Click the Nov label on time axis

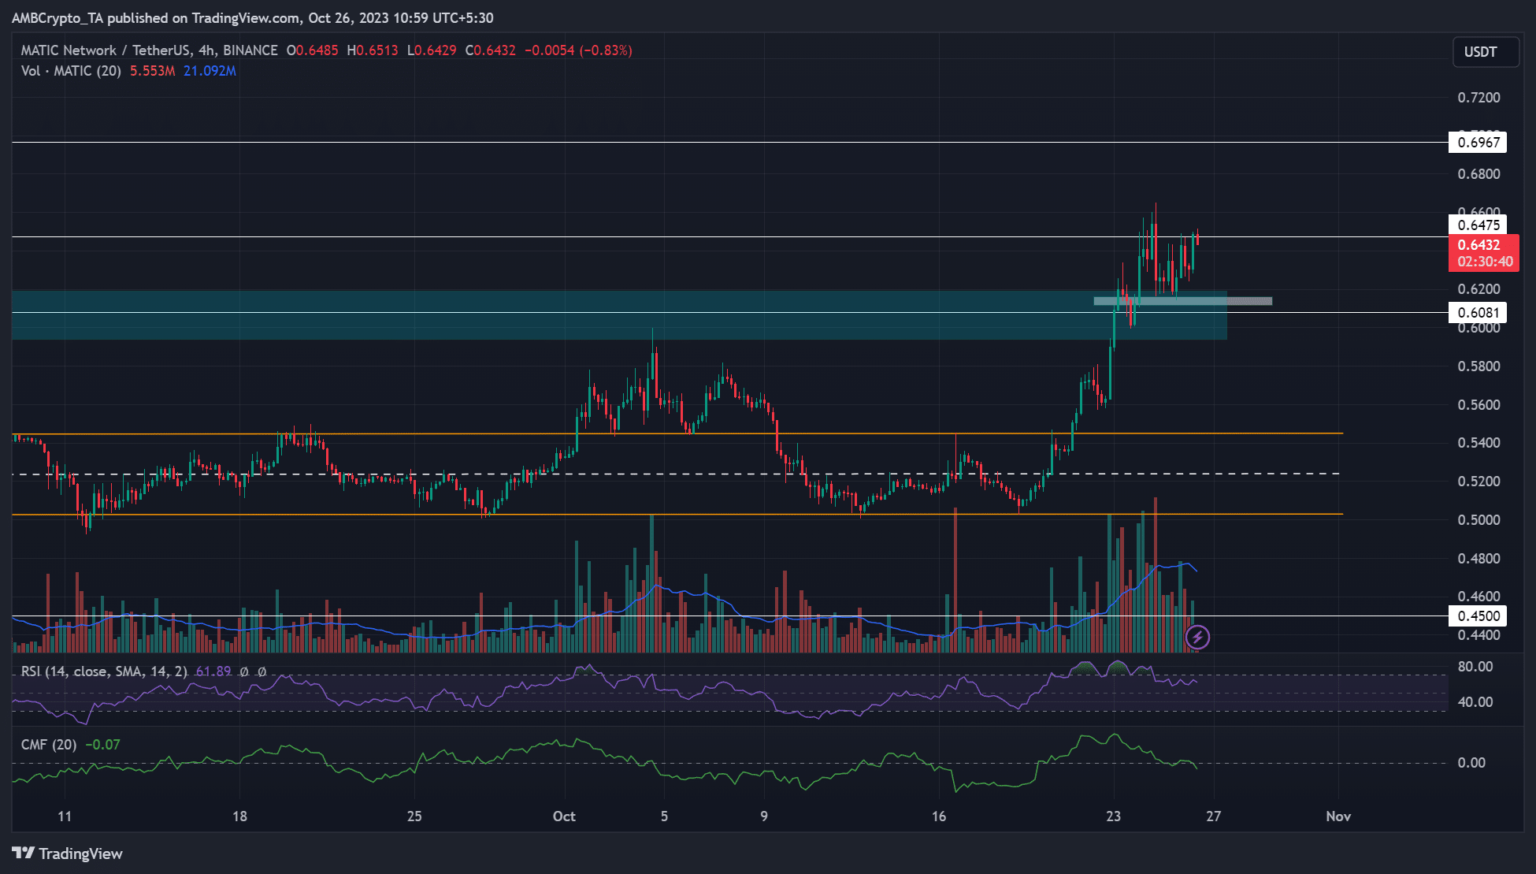point(1338,816)
